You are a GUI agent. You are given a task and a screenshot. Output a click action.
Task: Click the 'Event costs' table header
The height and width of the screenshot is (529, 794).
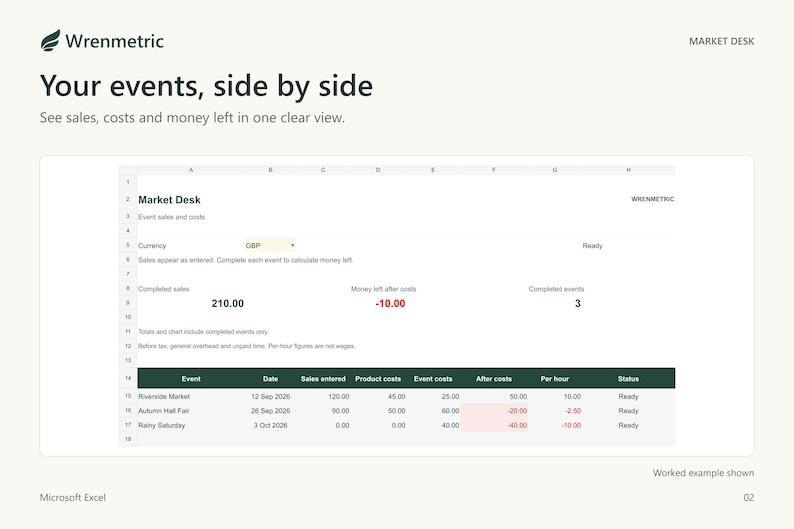point(433,379)
